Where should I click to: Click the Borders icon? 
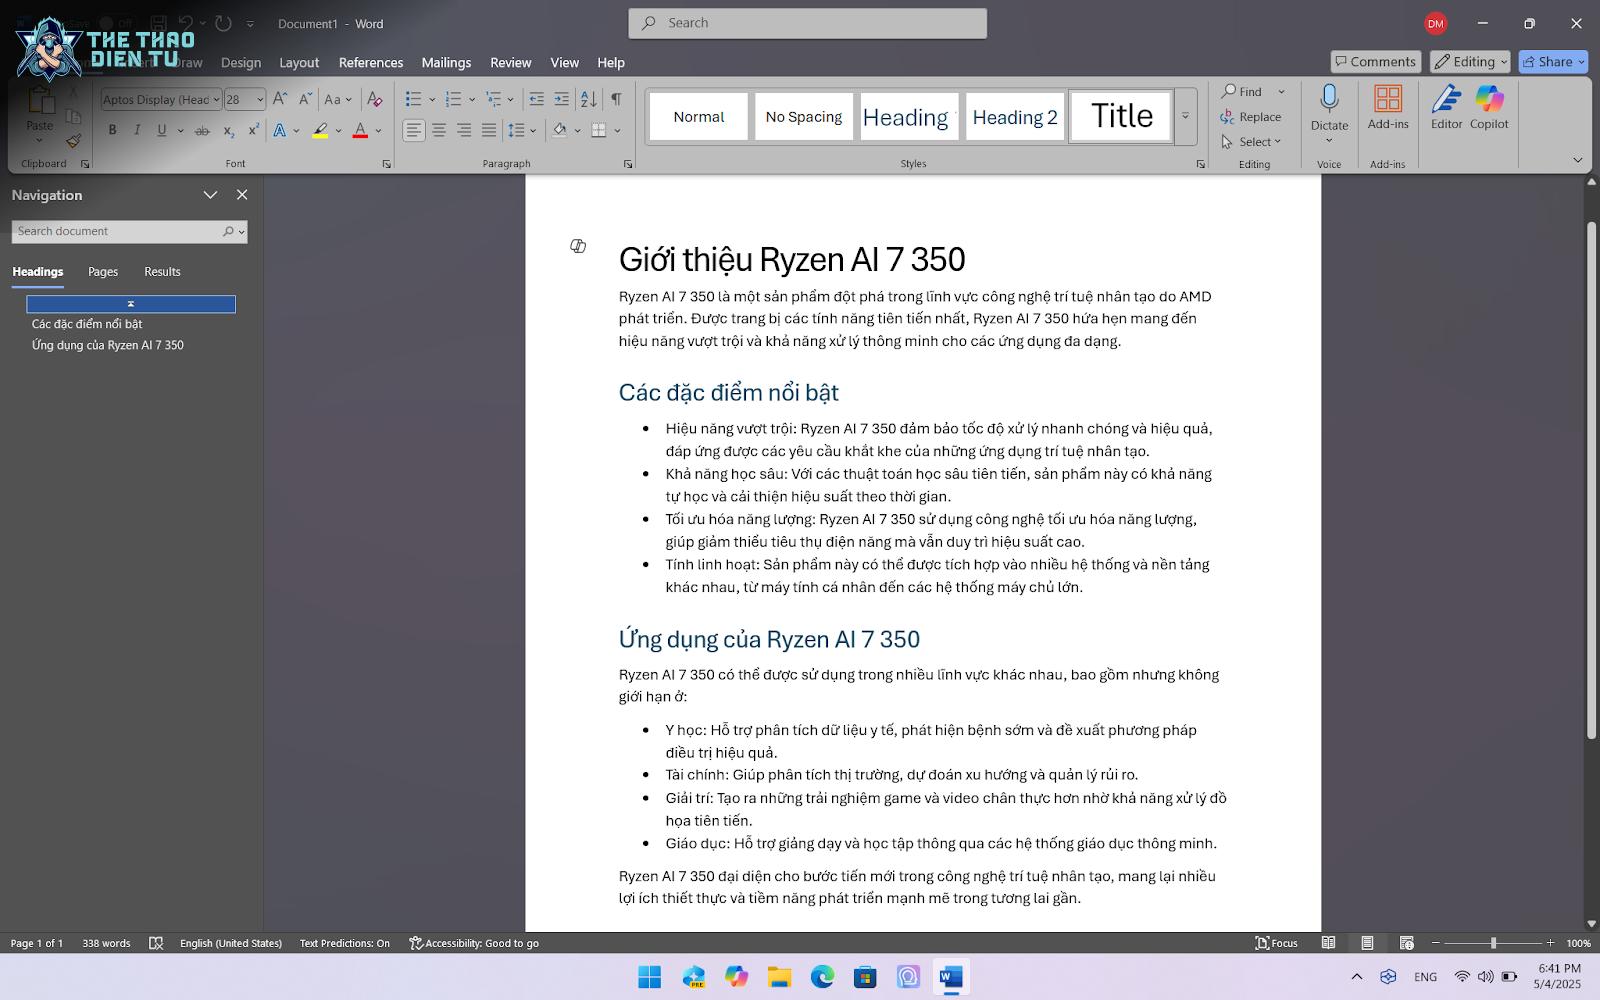click(599, 130)
